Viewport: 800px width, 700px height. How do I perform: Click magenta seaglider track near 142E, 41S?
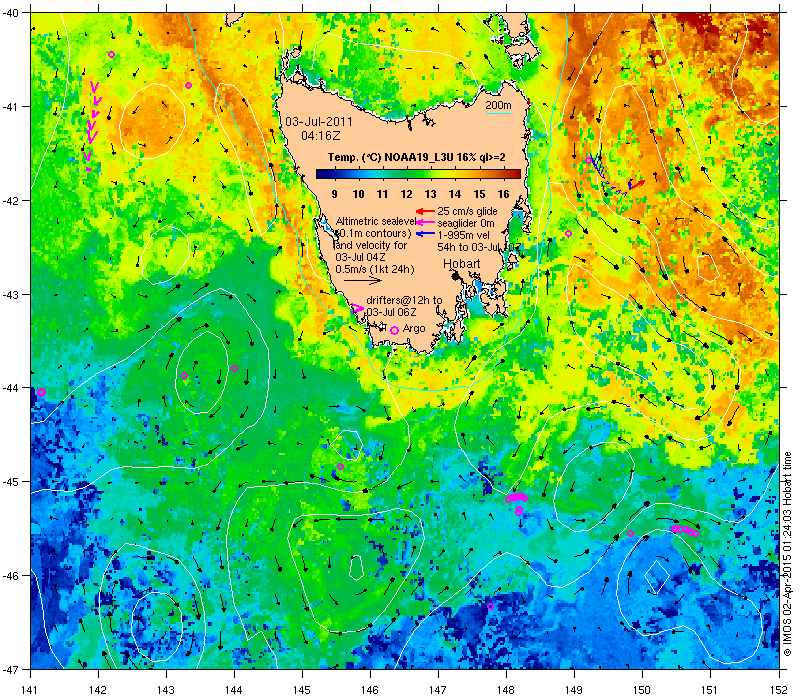tap(92, 125)
